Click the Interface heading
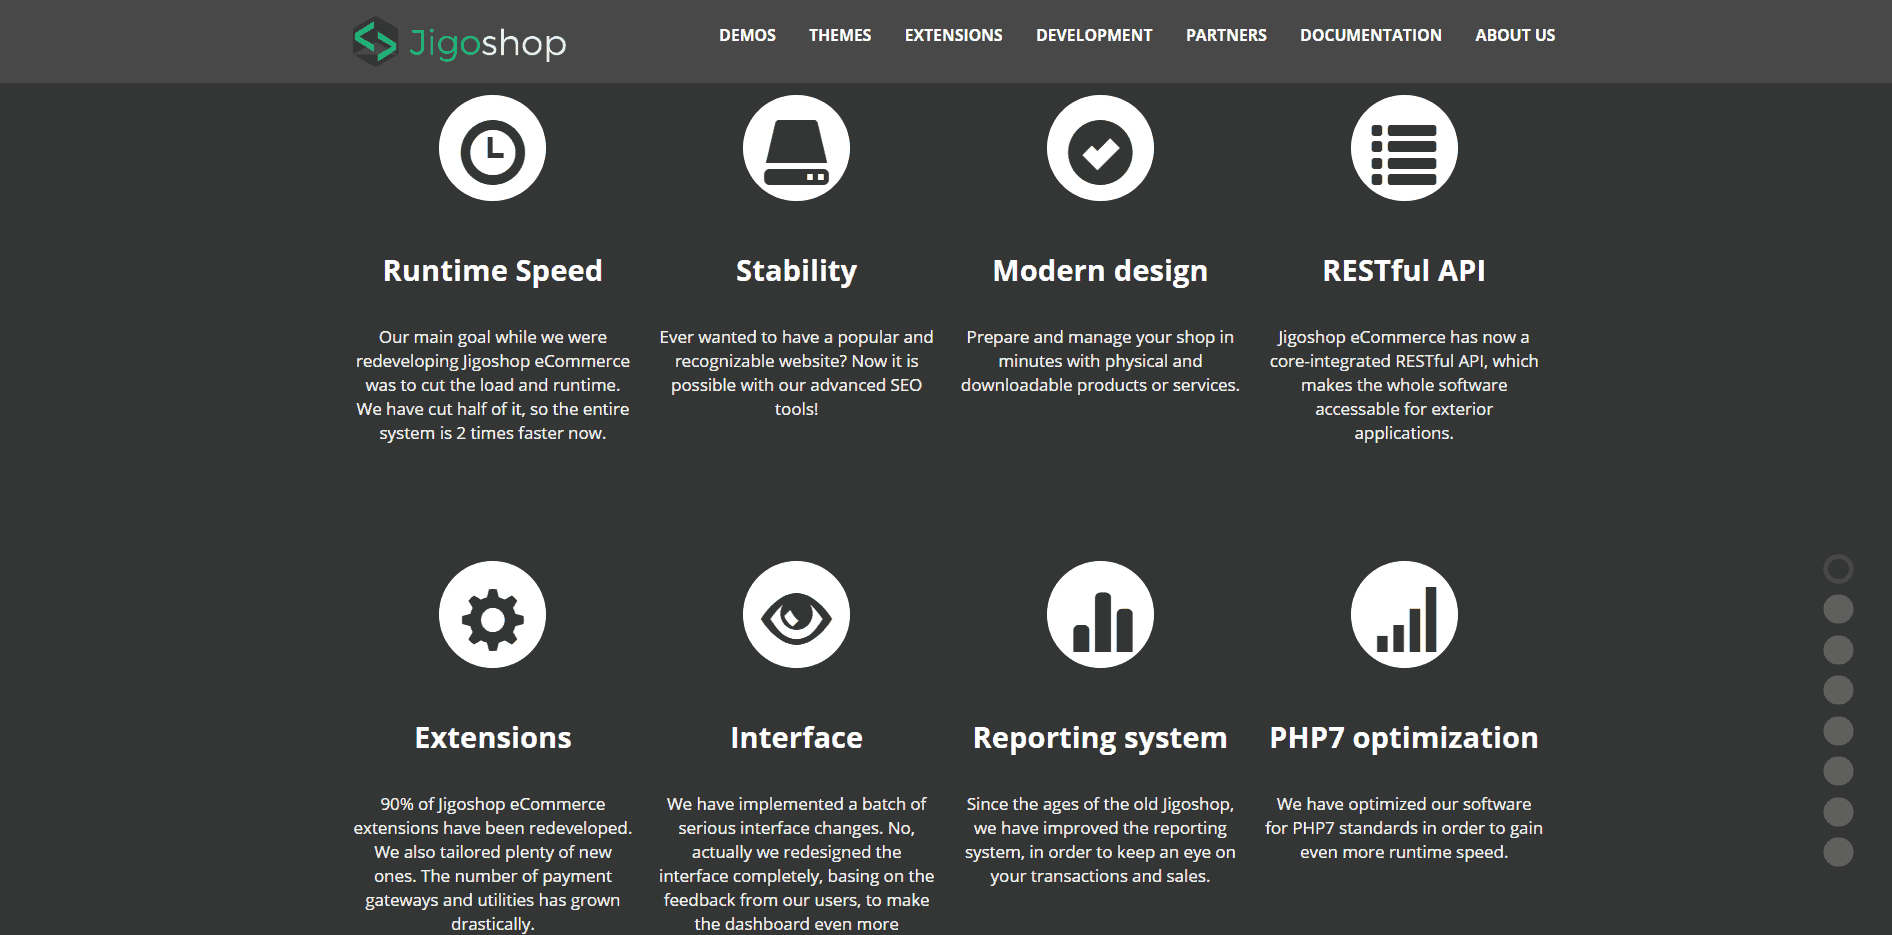Image resolution: width=1892 pixels, height=935 pixels. 796,738
